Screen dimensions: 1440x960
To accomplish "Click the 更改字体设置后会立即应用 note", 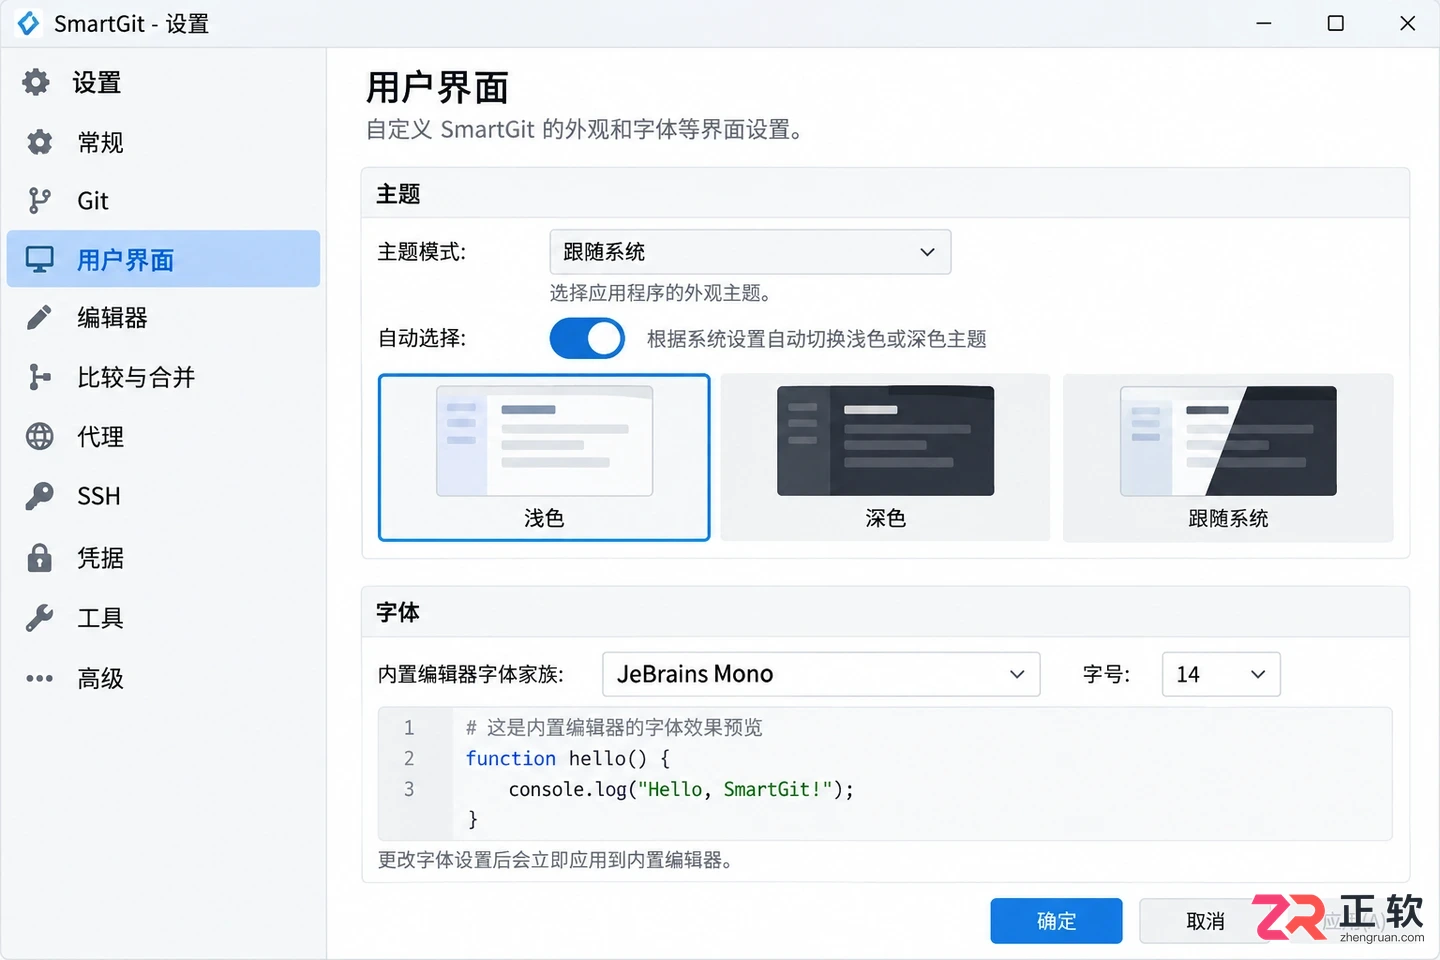I will (x=555, y=860).
